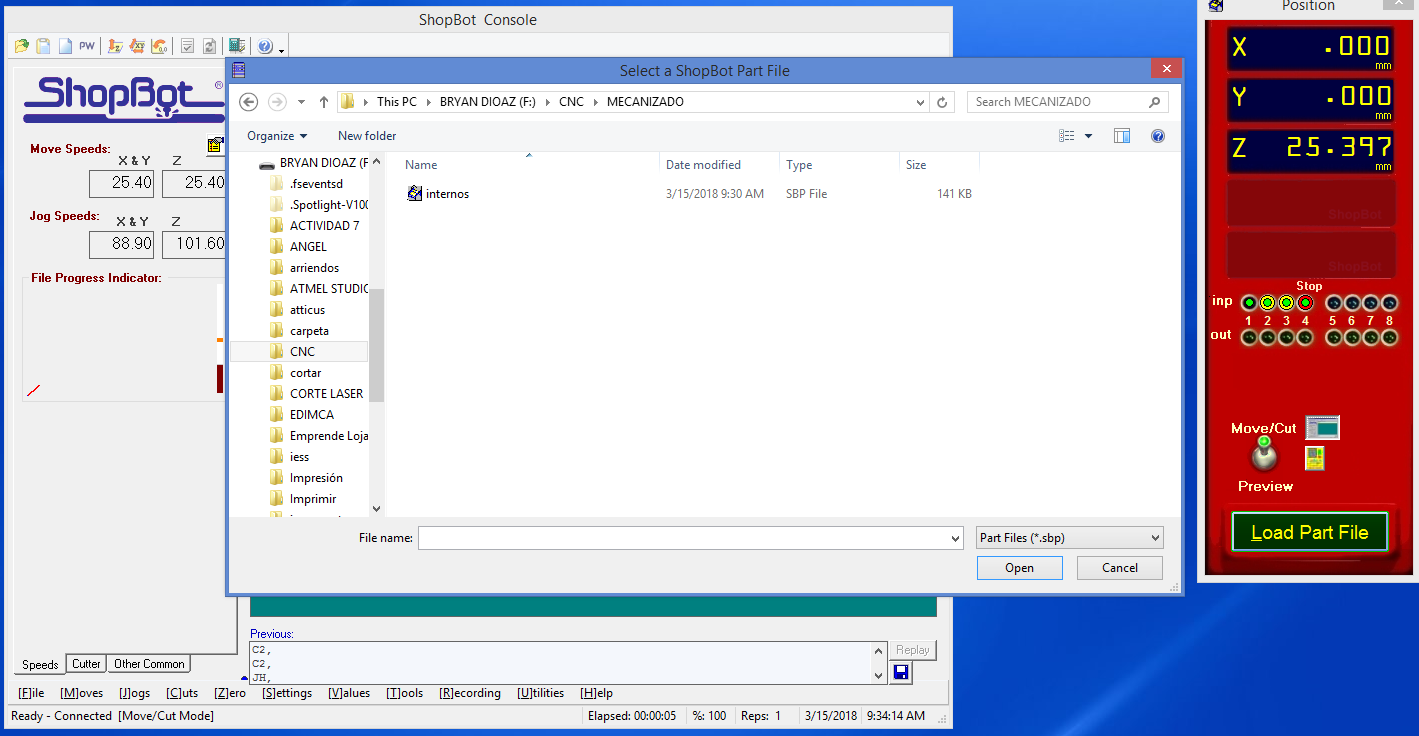Open the File name dropdown arrow

[x=957, y=538]
